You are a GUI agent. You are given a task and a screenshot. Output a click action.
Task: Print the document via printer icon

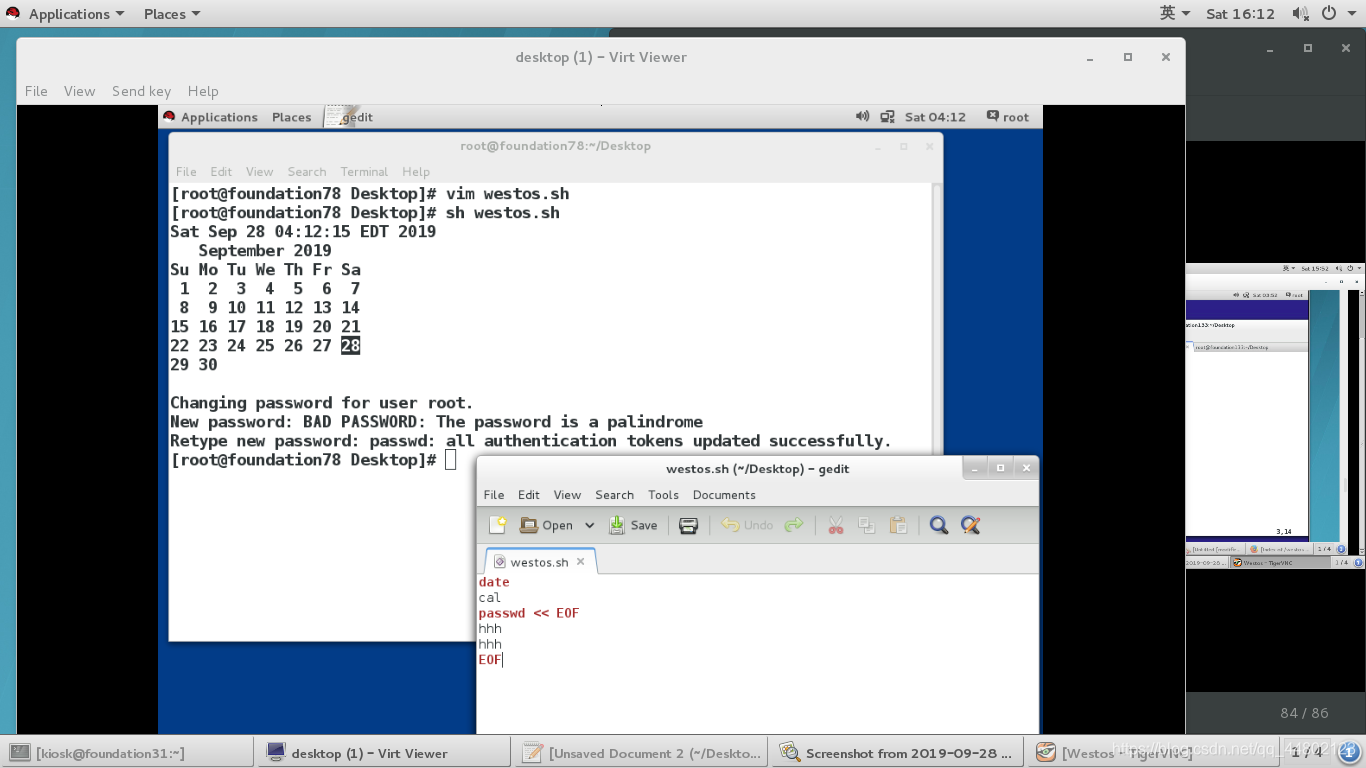688,525
